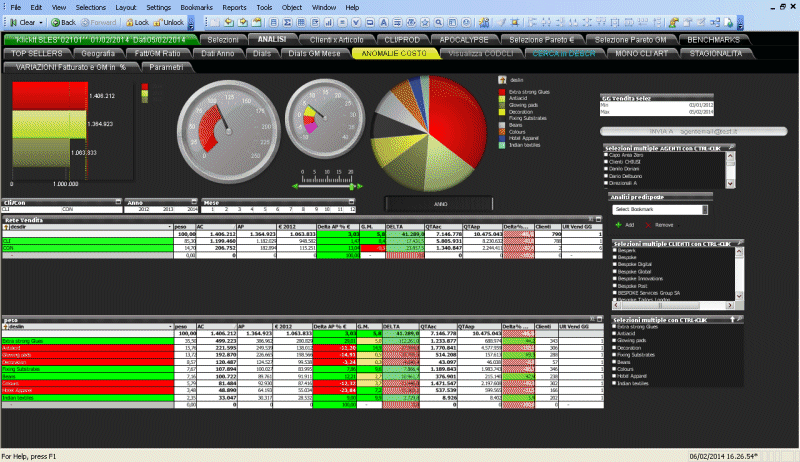Tick the Indian textiles checkbox
The width and height of the screenshot is (800, 462).
click(x=615, y=383)
